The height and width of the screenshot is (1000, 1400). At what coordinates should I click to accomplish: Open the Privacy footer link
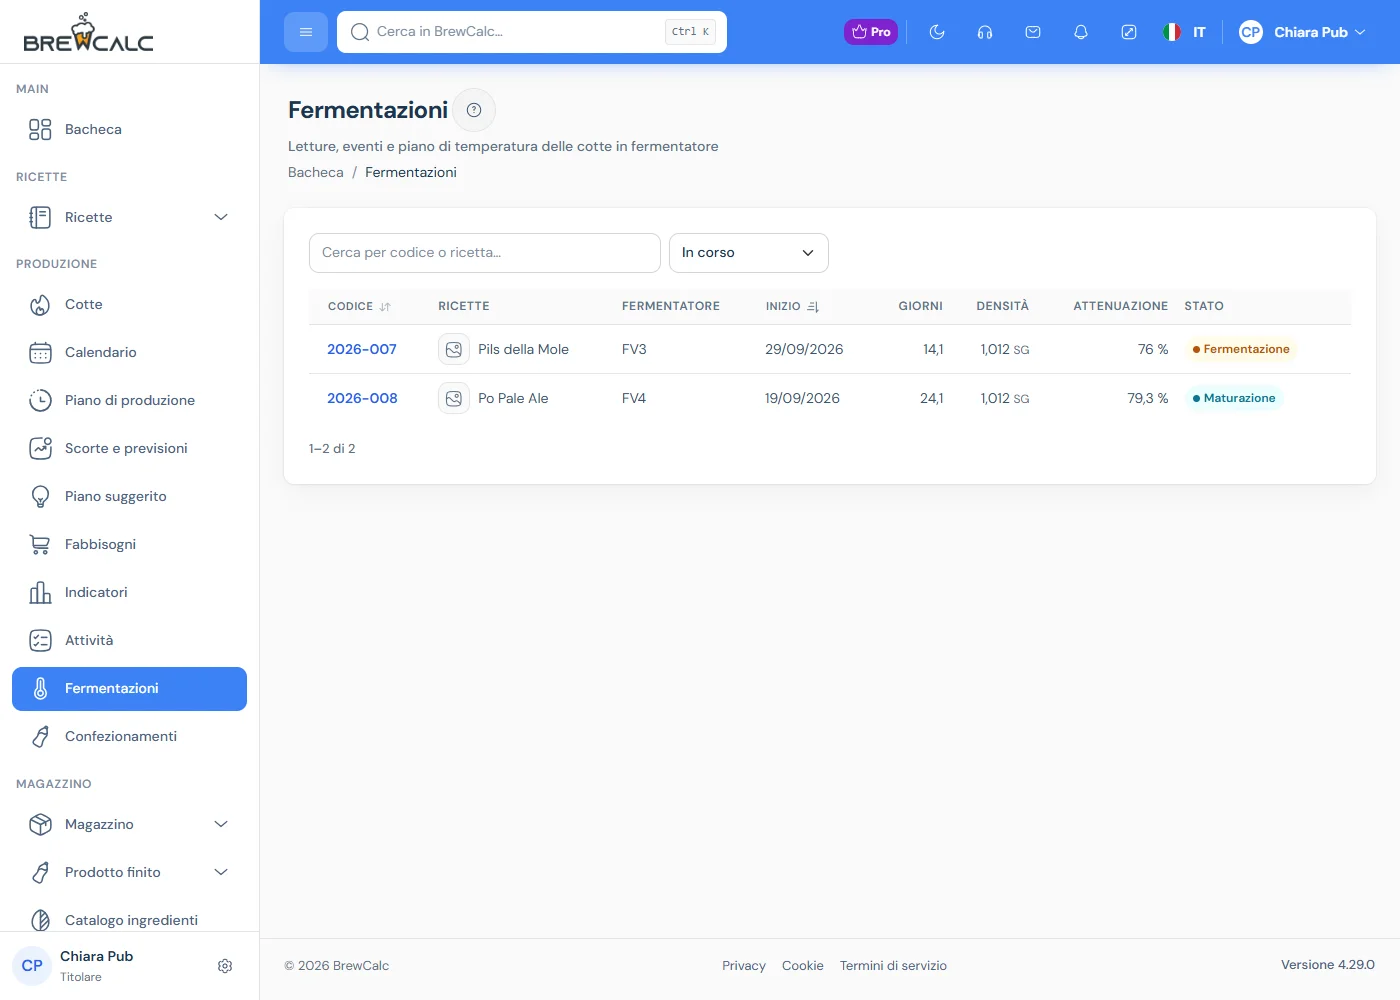pyautogui.click(x=744, y=966)
